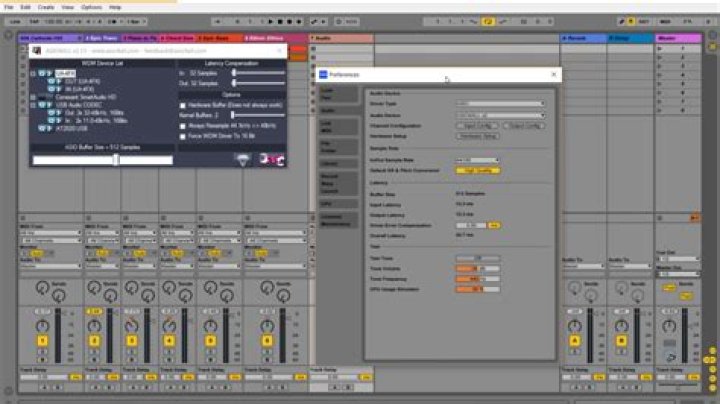Adjust the ASIO Buffer Size slider
Image resolution: width=720 pixels, height=404 pixels.
[103, 160]
